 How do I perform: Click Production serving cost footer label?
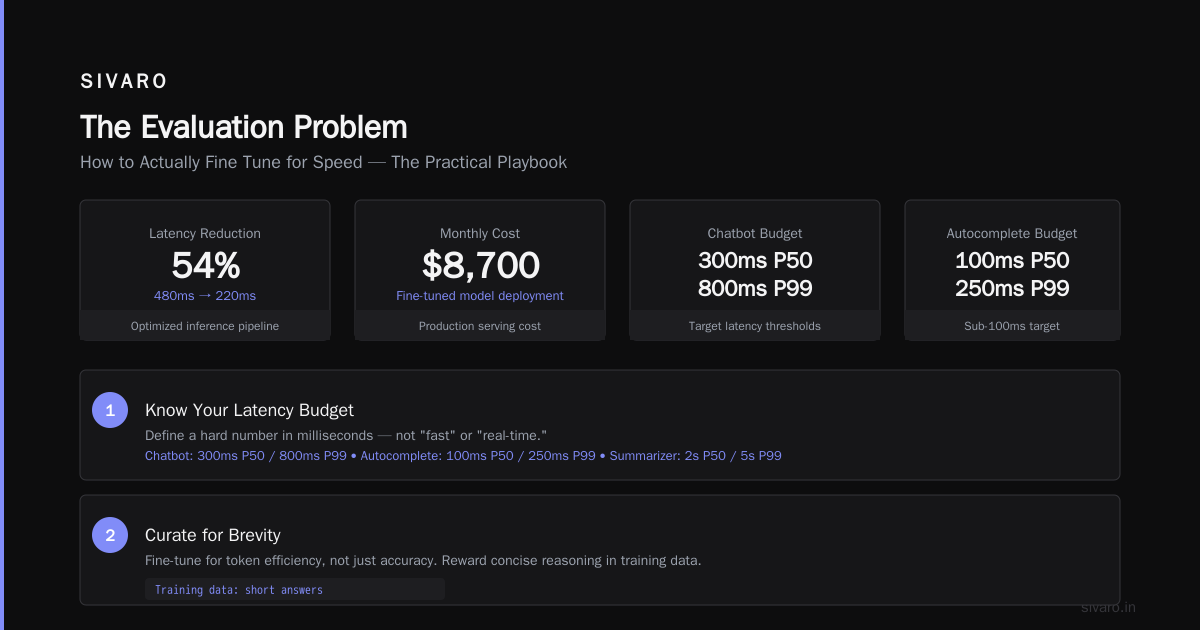click(480, 326)
